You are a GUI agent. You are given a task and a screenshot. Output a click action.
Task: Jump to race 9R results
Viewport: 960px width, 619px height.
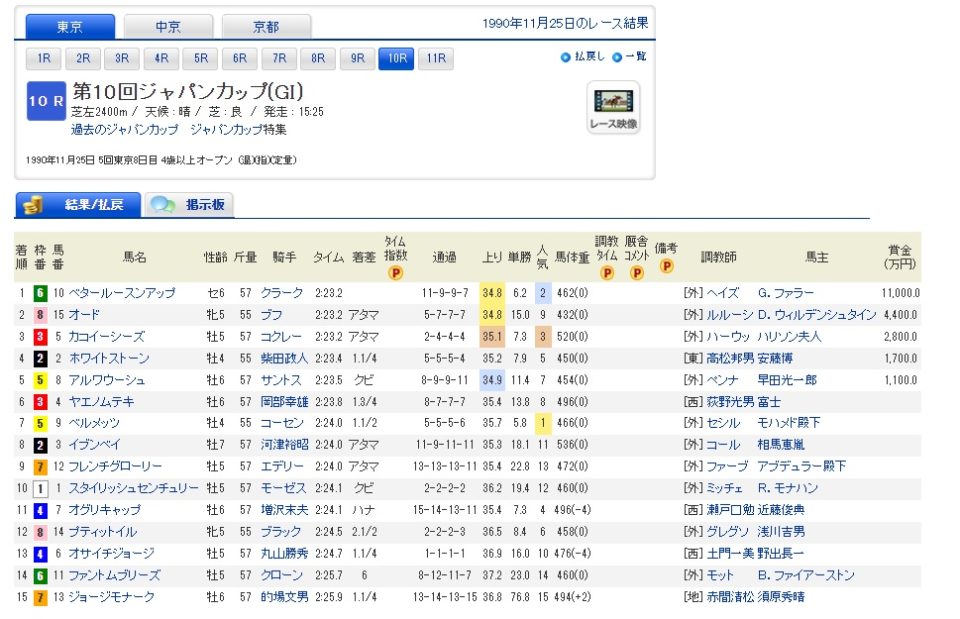(357, 58)
